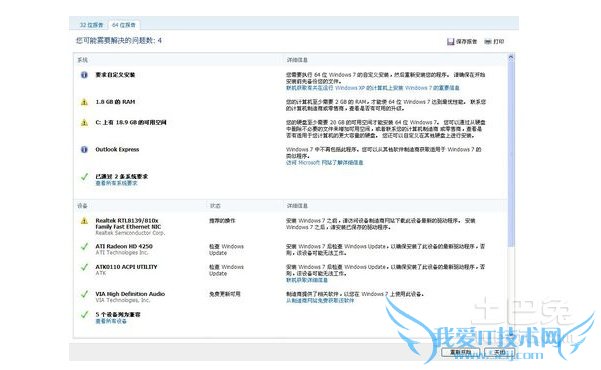Click the ATI Technologies Inc. vendor text
Viewport: 601px width, 370px height.
pos(122,253)
